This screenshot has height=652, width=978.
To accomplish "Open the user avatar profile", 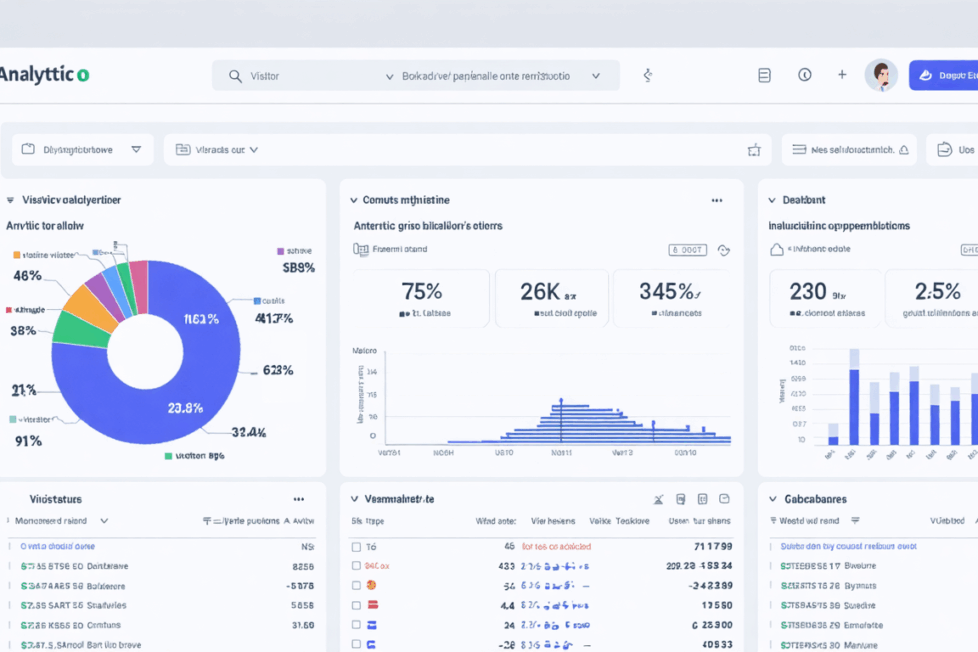I will pyautogui.click(x=881, y=75).
